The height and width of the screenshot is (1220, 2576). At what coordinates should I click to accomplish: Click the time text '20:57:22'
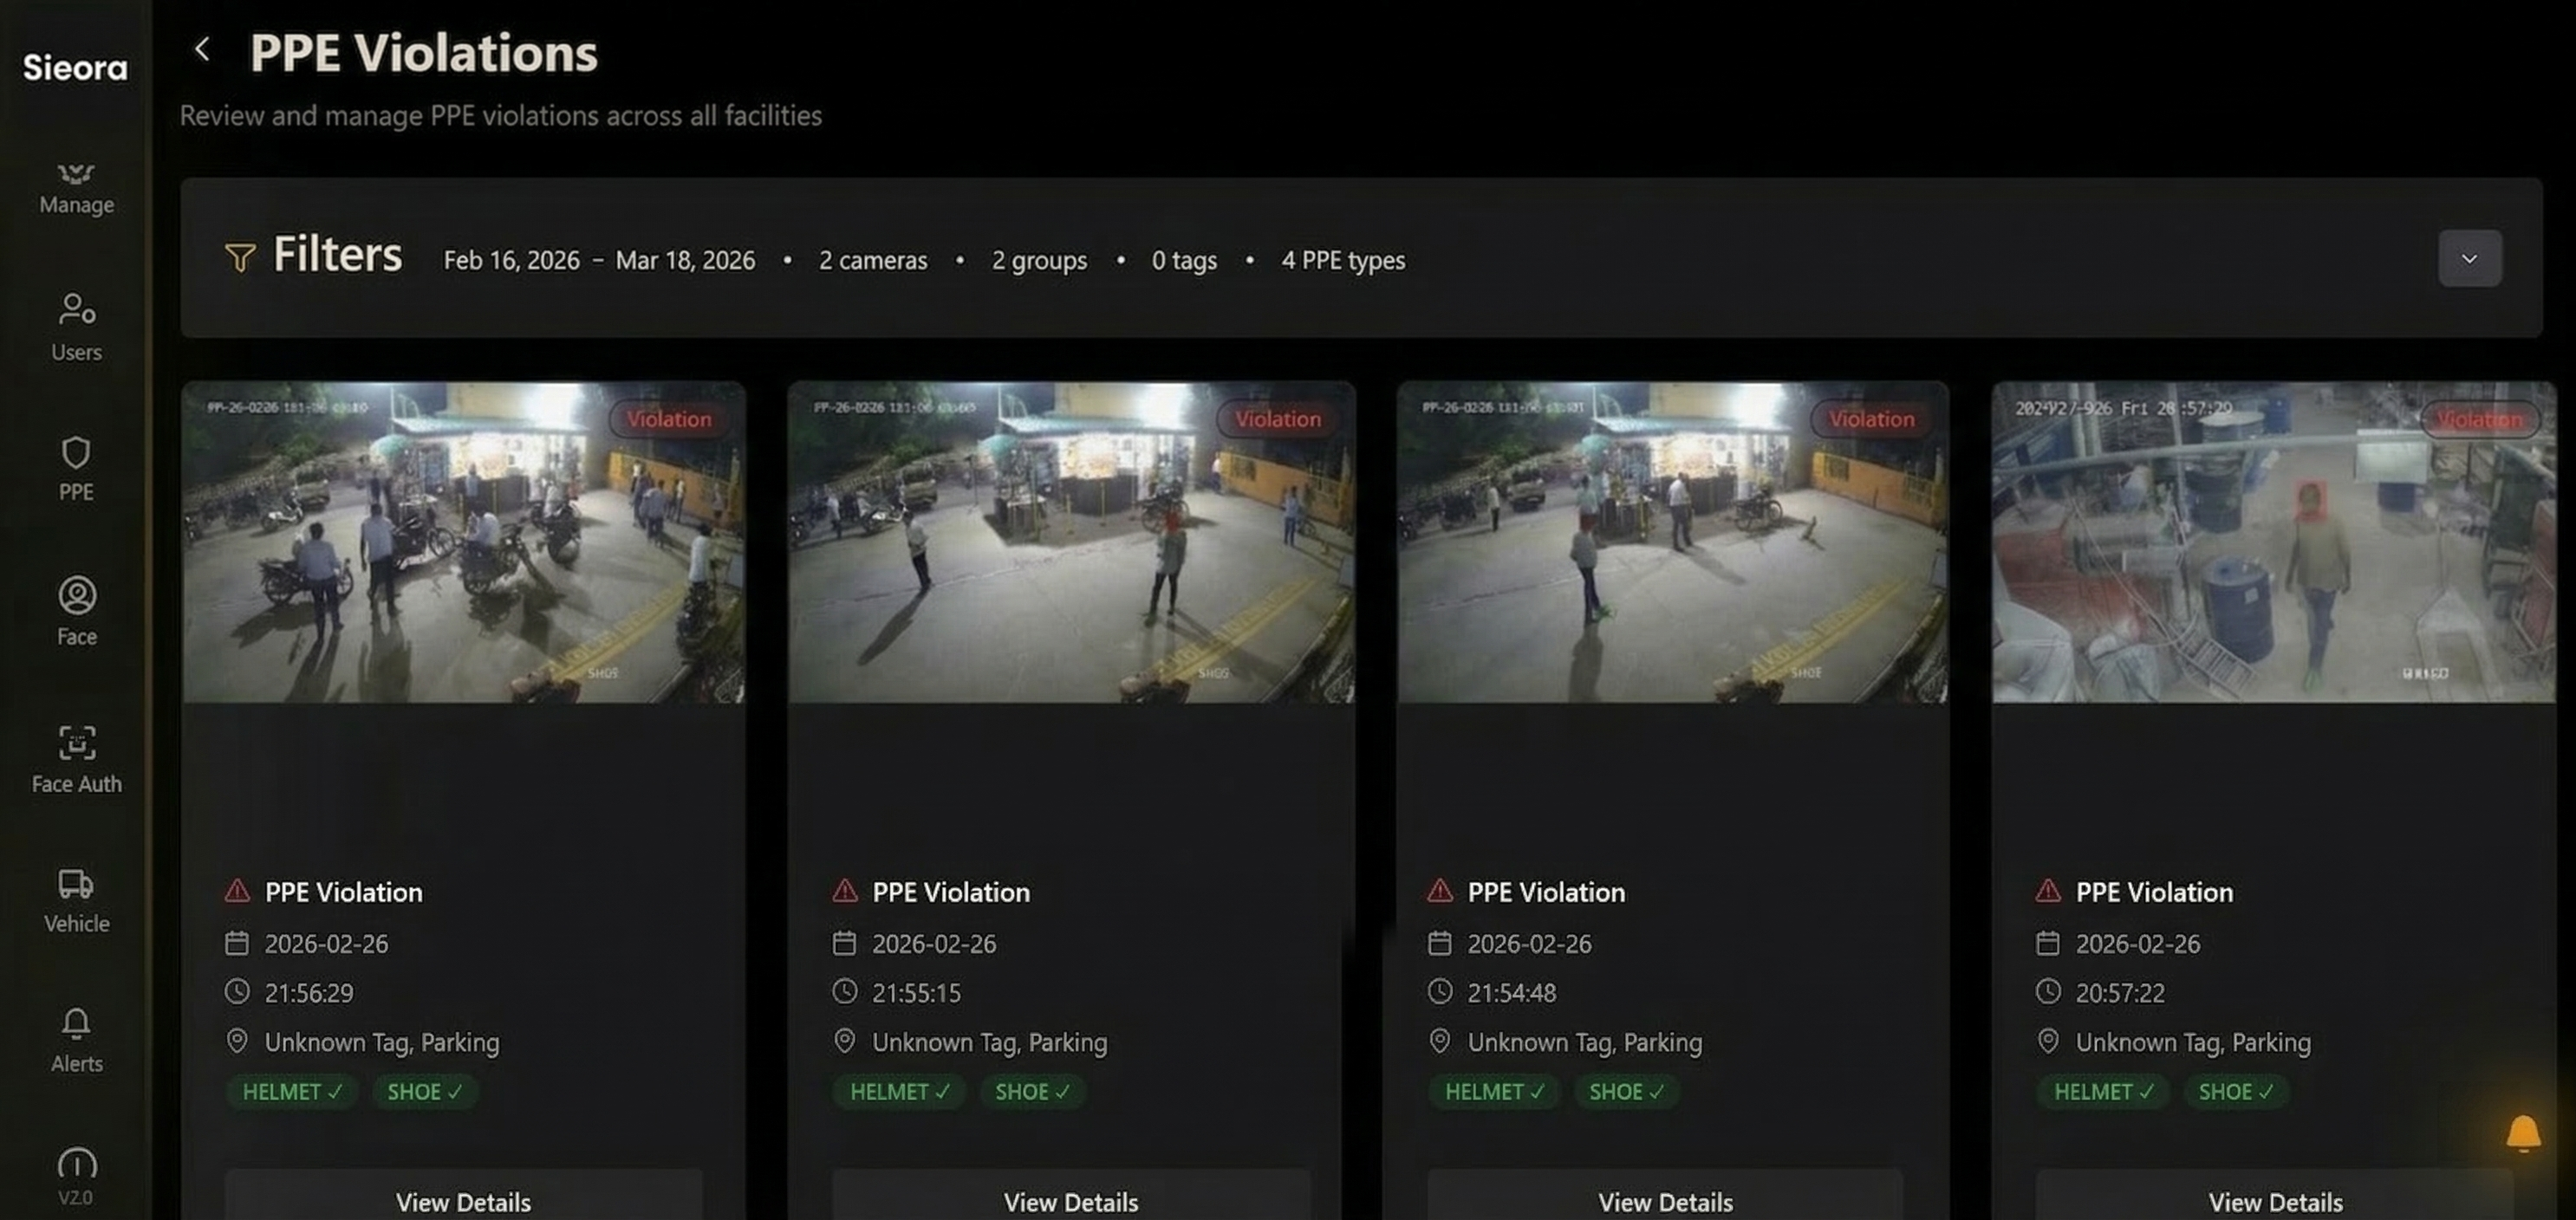[2120, 992]
